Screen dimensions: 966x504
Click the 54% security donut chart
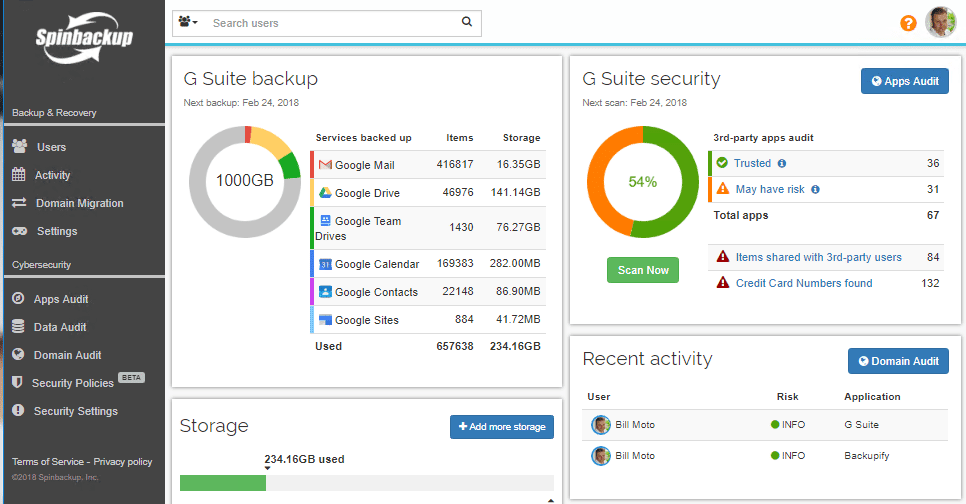pos(643,182)
